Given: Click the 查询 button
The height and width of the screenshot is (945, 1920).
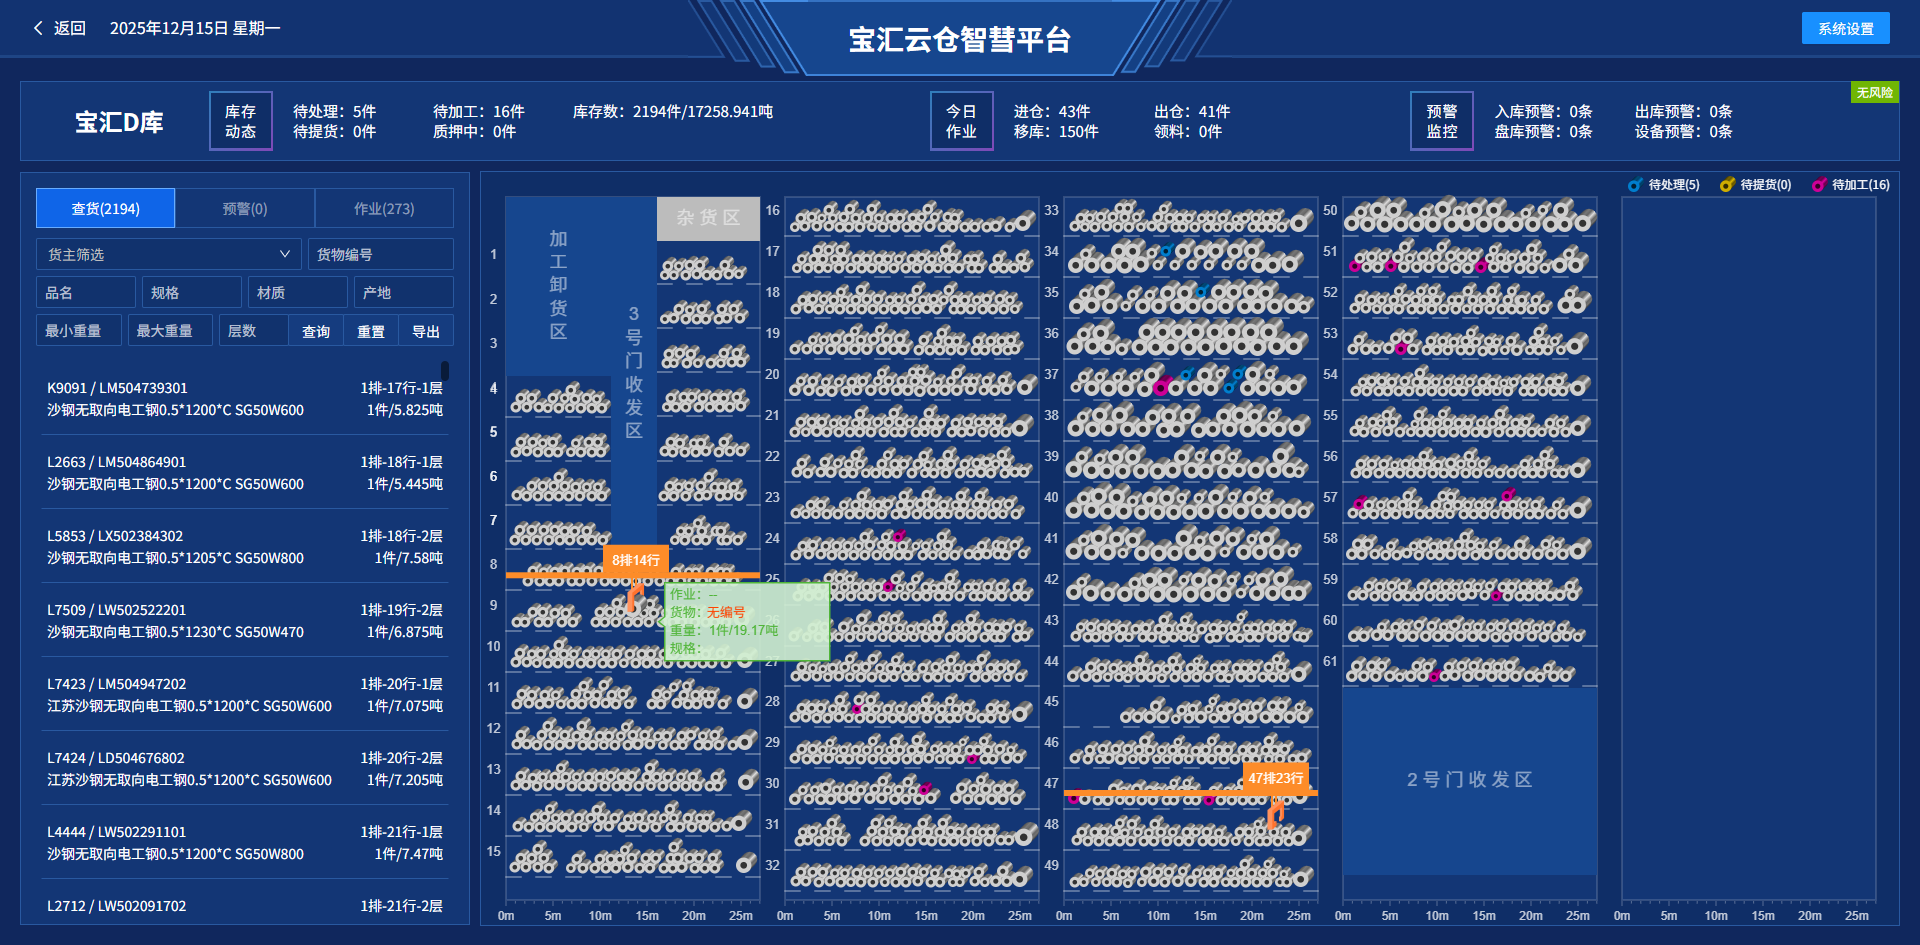Looking at the screenshot, I should [x=316, y=331].
